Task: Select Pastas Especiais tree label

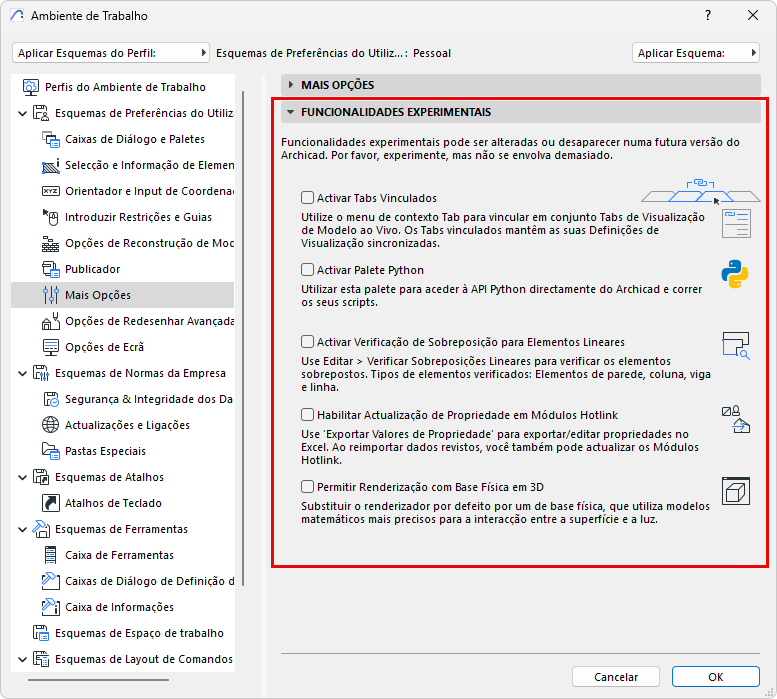Action: pos(106,451)
